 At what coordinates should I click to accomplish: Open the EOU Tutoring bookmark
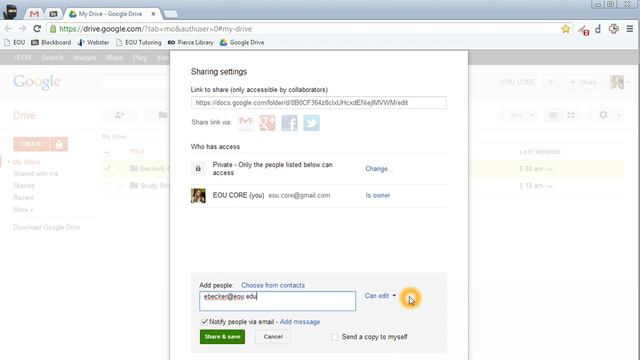pos(139,42)
